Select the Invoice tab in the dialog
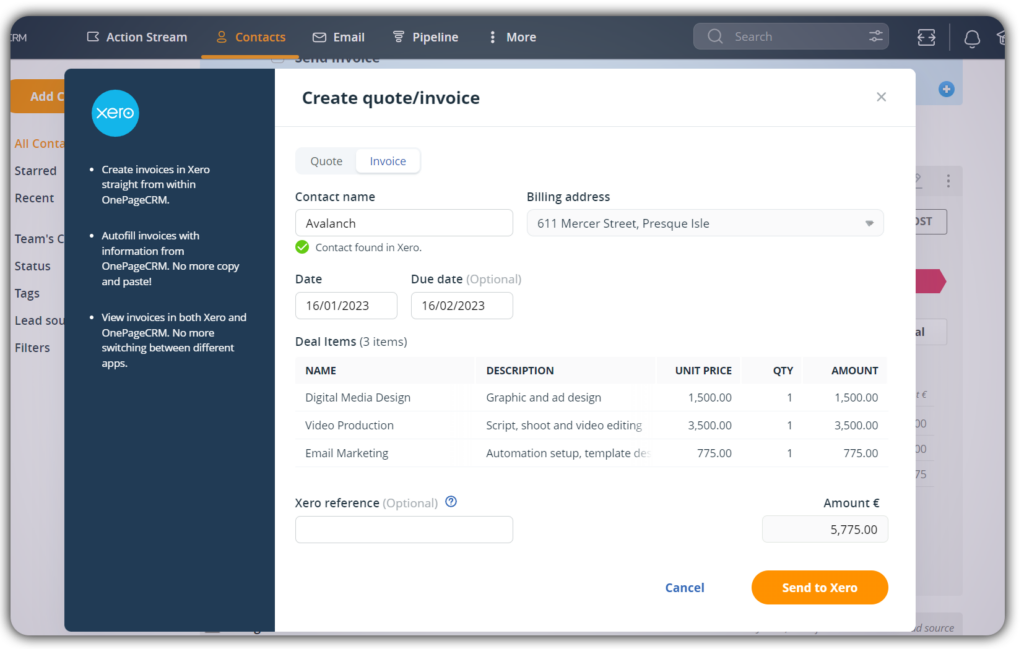1024x649 pixels. point(387,160)
